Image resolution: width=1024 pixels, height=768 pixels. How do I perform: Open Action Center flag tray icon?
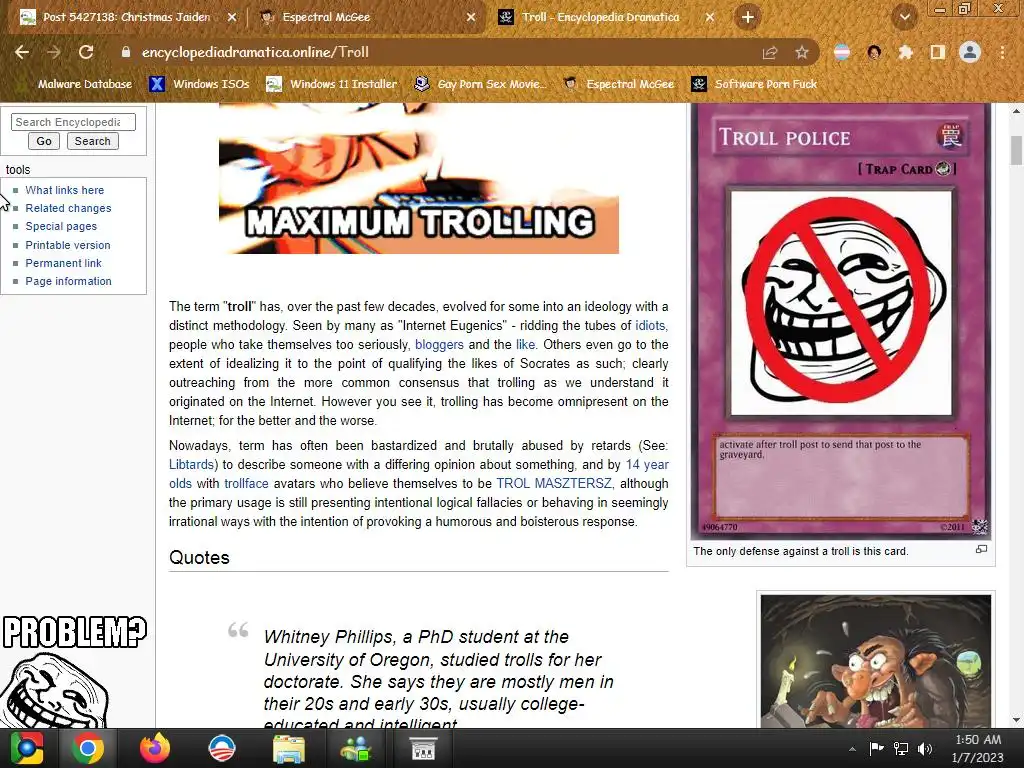876,749
